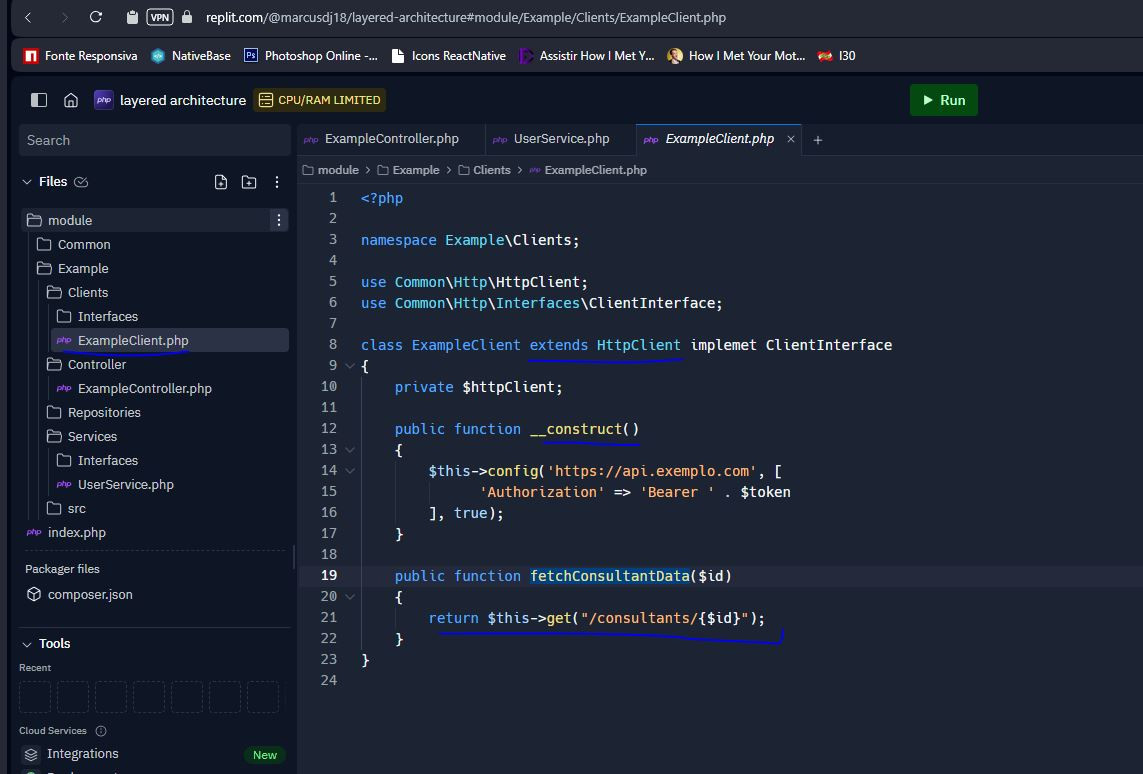Switch to the UserService.php tab
This screenshot has width=1143, height=774.
tap(561, 139)
